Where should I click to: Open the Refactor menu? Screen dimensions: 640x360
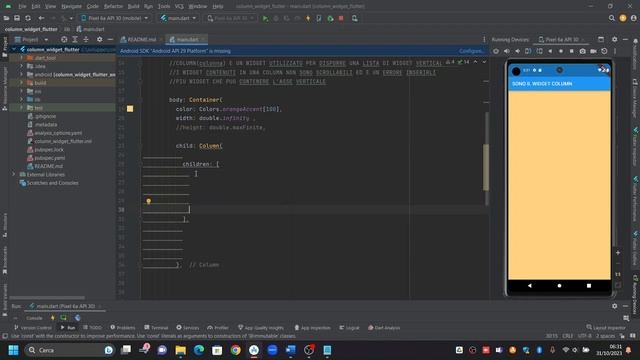(113, 6)
